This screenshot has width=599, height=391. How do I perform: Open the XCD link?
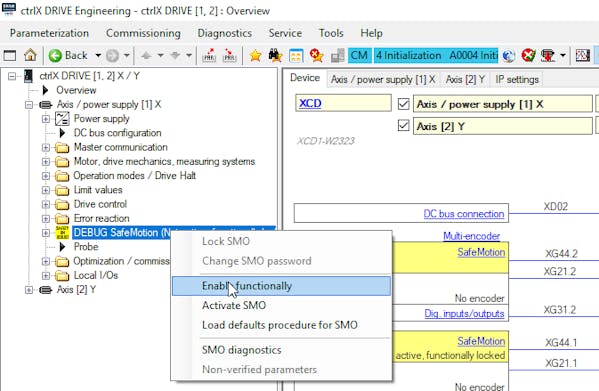pos(310,103)
